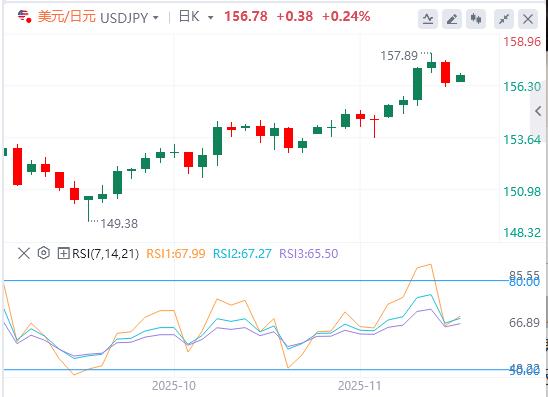Screen dimensions: 548x397
Task: Click the RSI1:67.99 value
Action: (176, 253)
